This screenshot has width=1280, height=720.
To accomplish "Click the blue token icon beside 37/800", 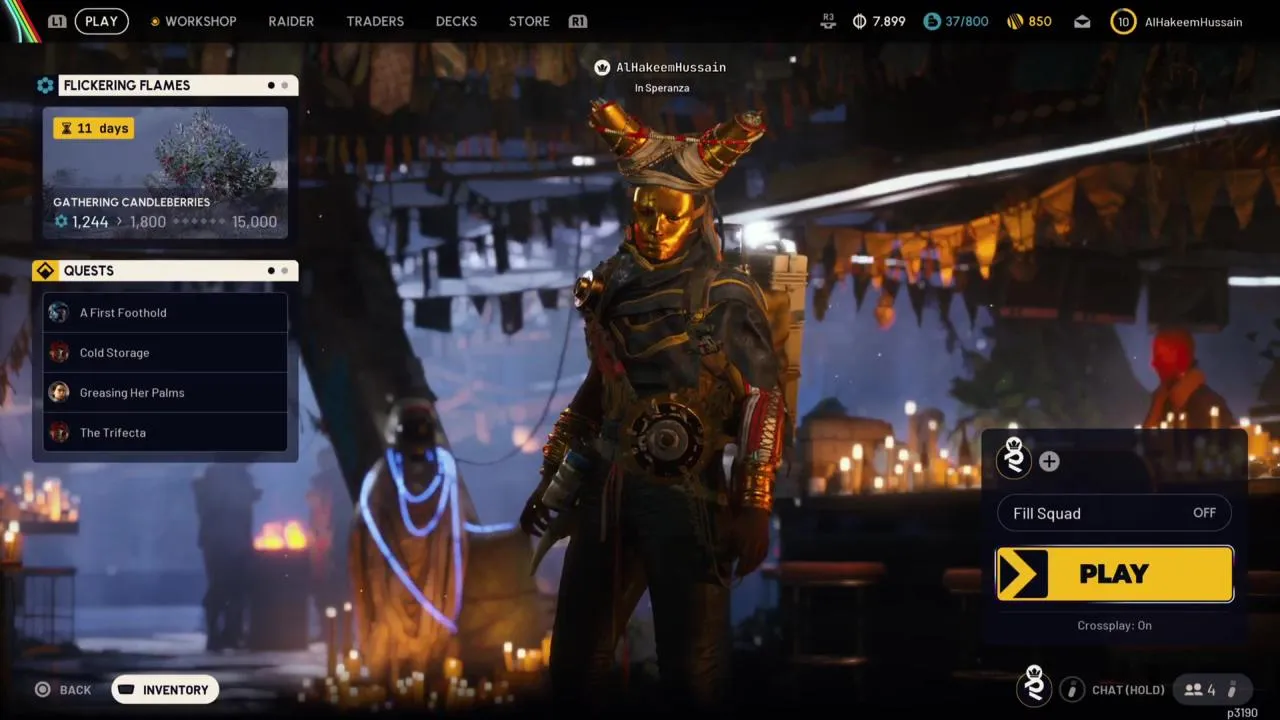I will [932, 21].
